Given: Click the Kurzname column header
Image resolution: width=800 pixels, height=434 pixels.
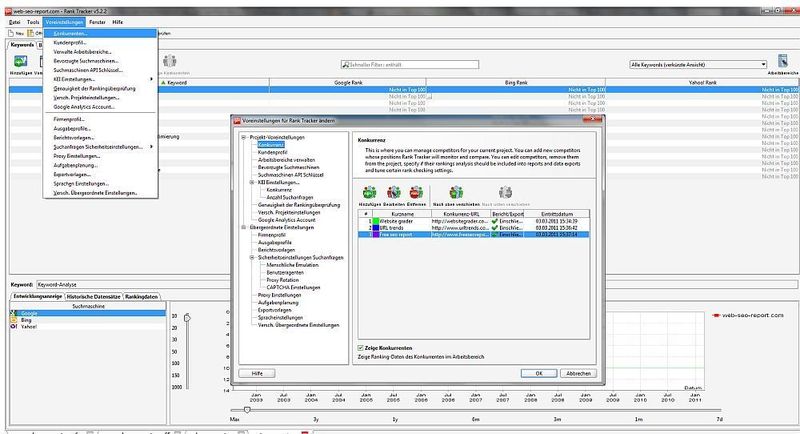Looking at the screenshot, I should (x=402, y=214).
